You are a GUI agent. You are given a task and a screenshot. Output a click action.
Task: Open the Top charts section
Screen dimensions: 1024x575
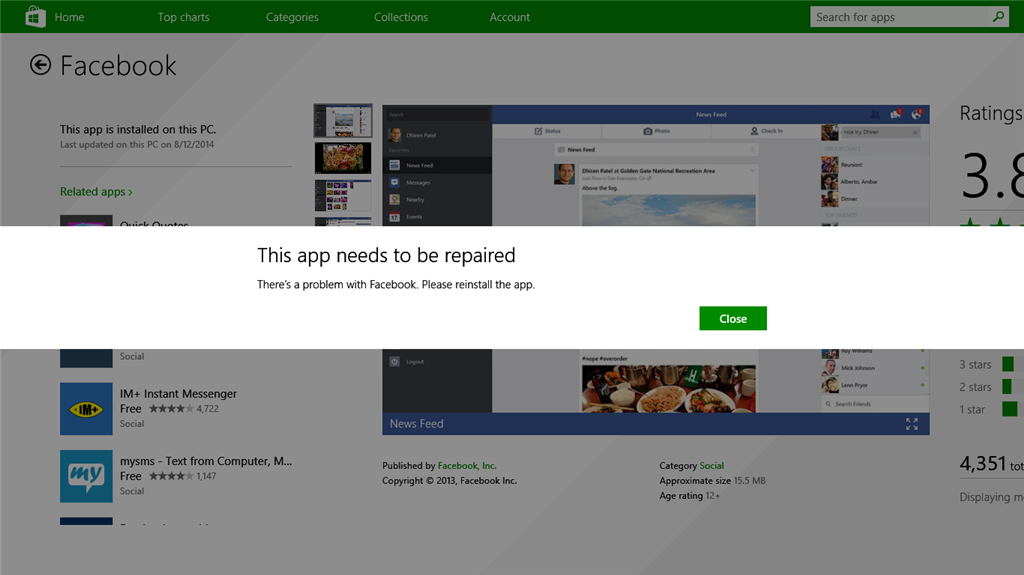[x=184, y=17]
